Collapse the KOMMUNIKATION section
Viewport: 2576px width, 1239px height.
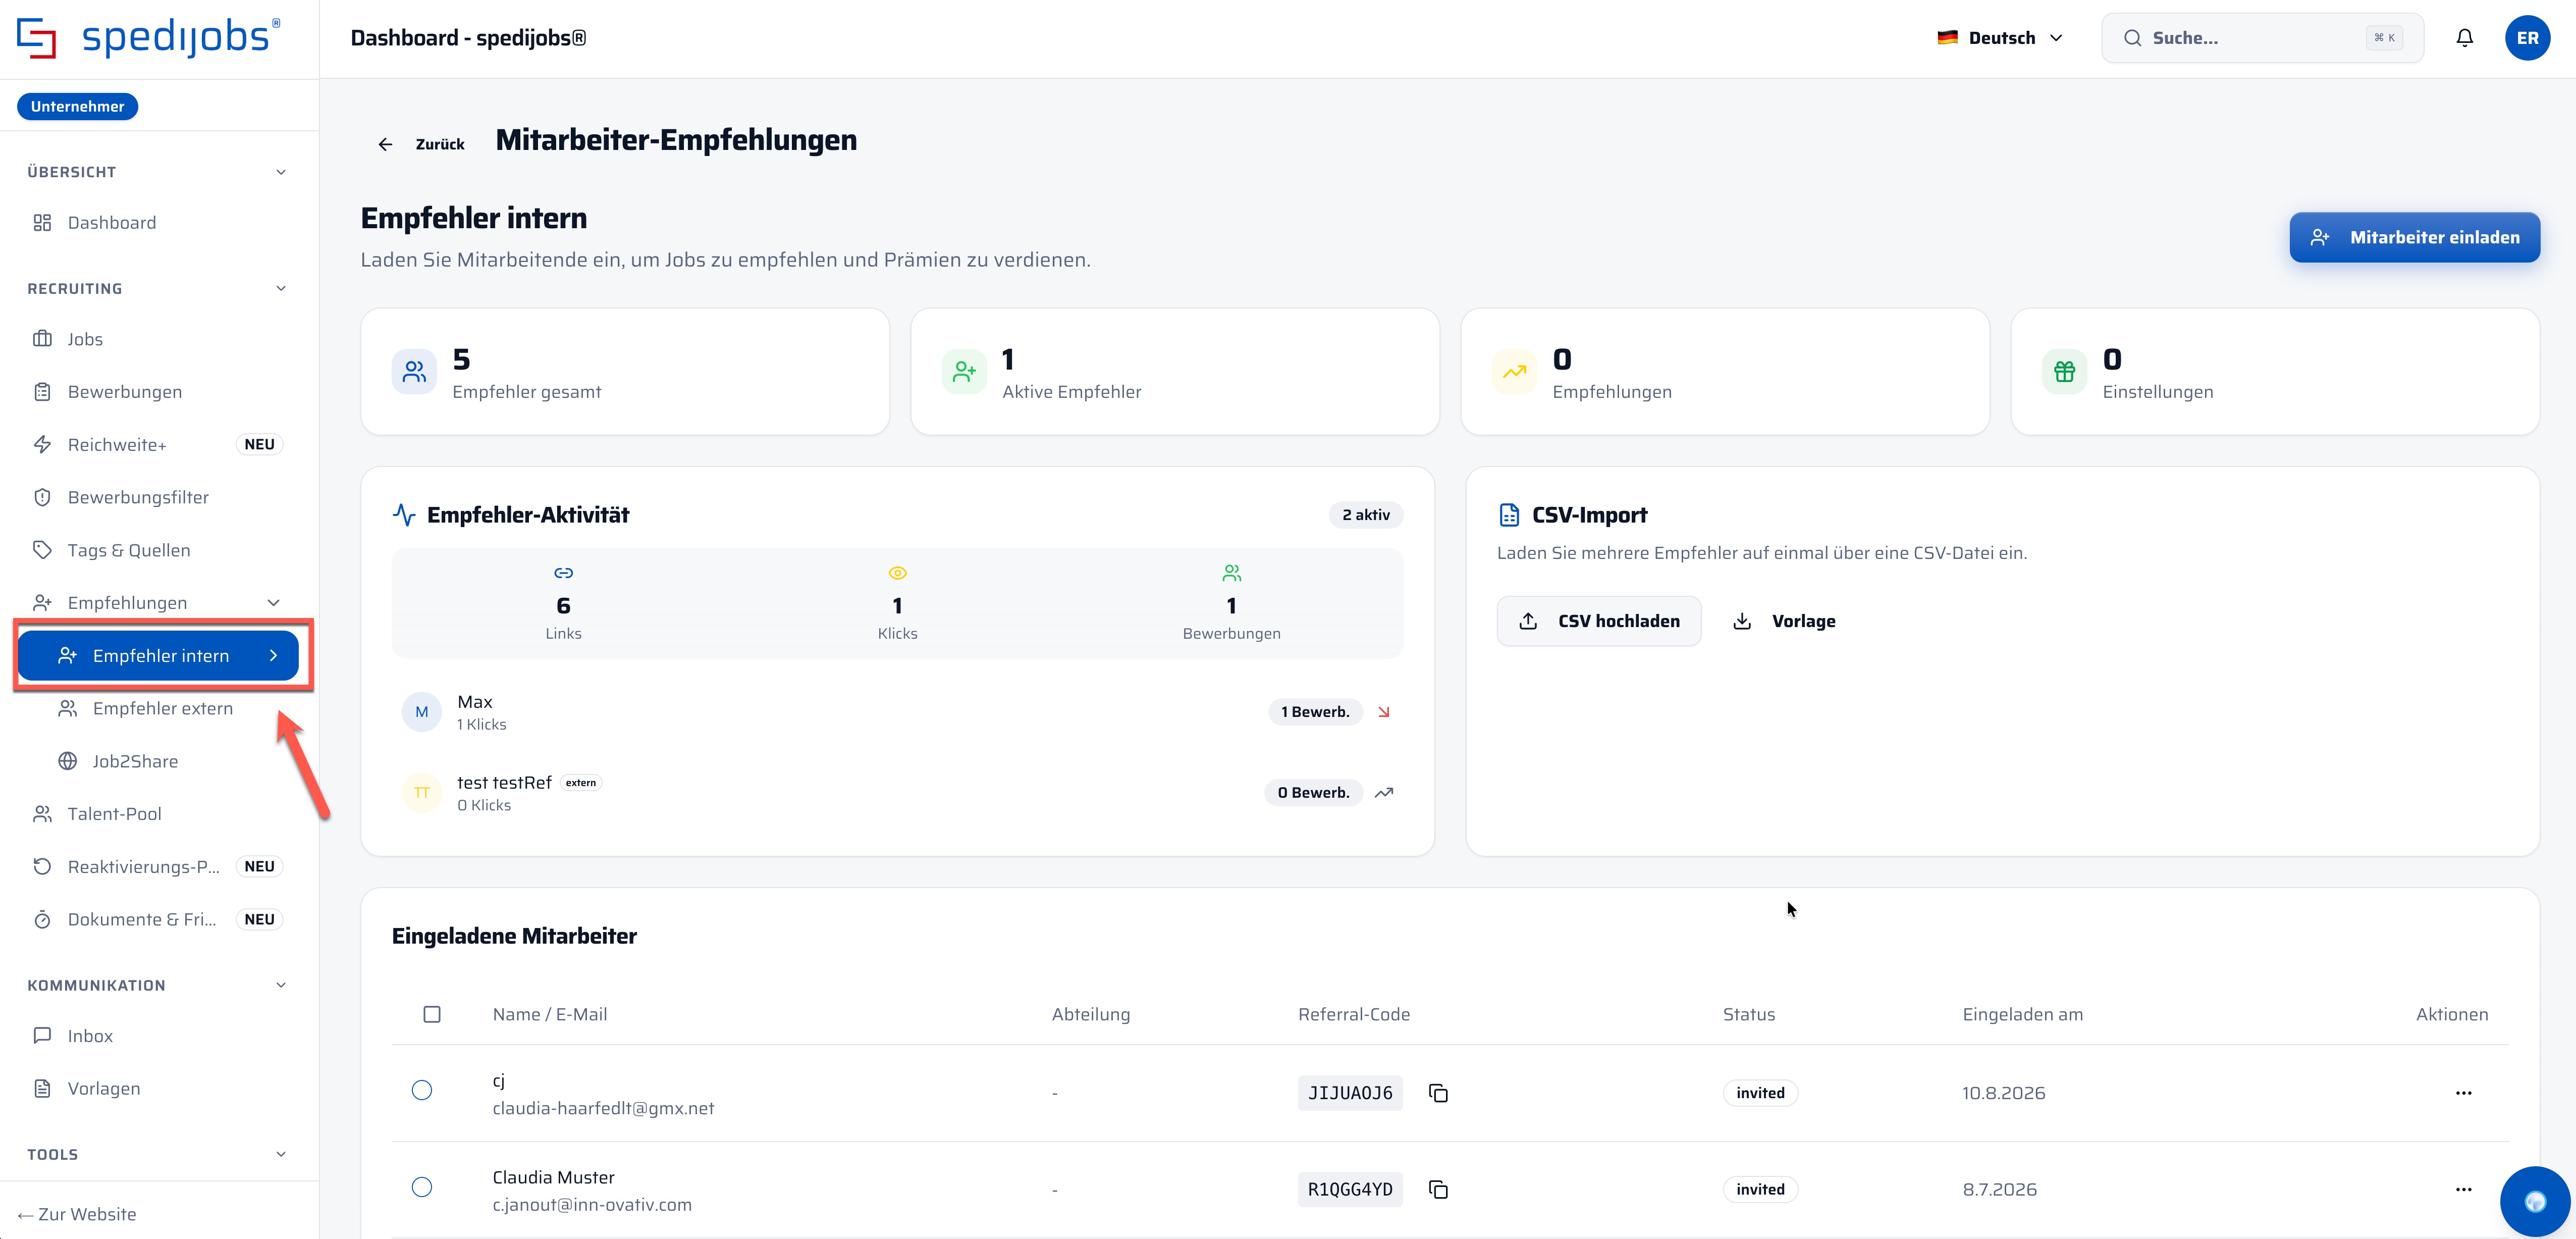coord(281,985)
